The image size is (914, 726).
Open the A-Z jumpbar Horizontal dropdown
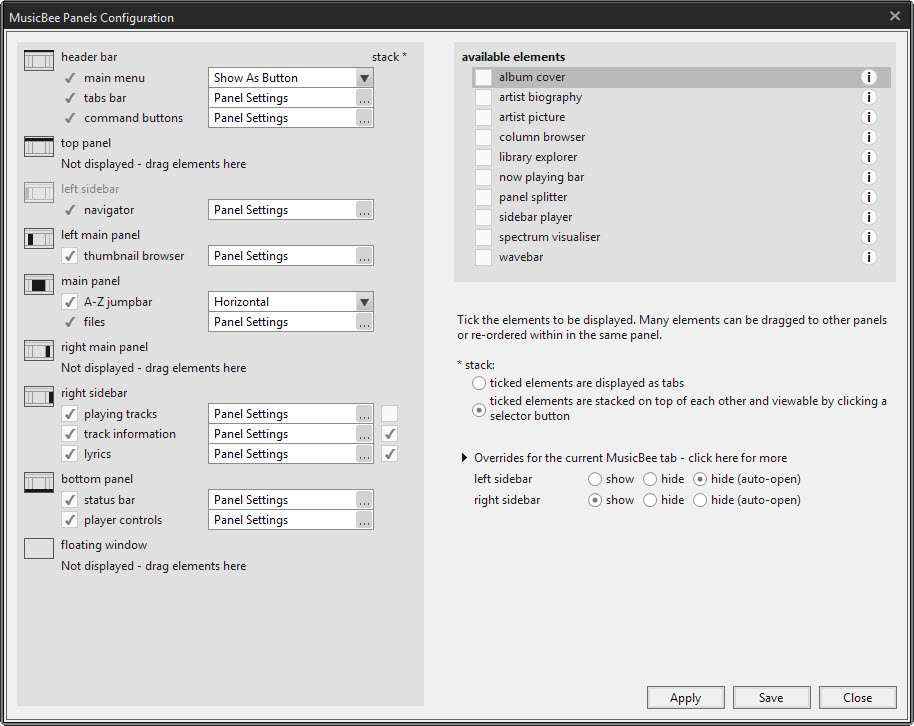[364, 302]
